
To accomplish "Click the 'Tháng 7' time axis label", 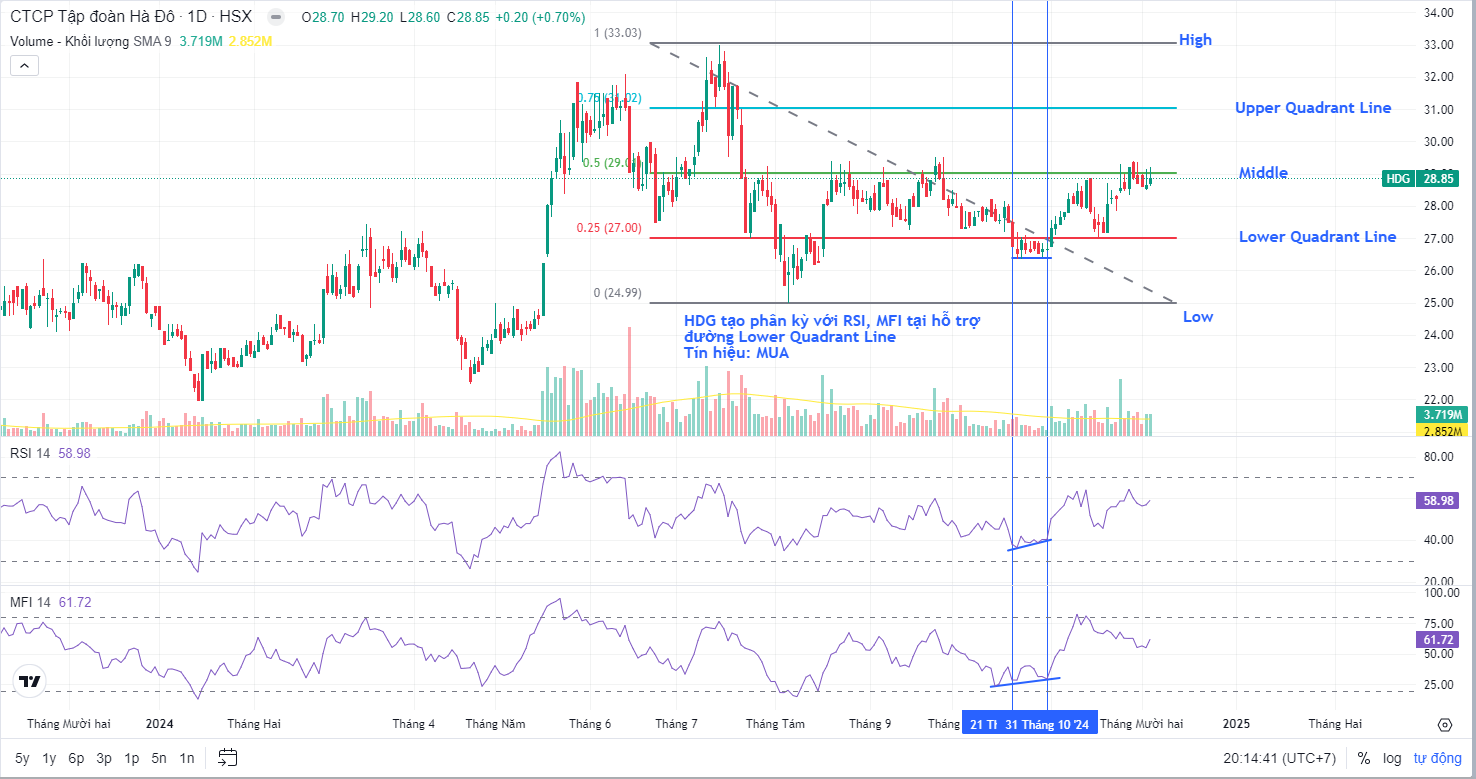I will (x=675, y=724).
